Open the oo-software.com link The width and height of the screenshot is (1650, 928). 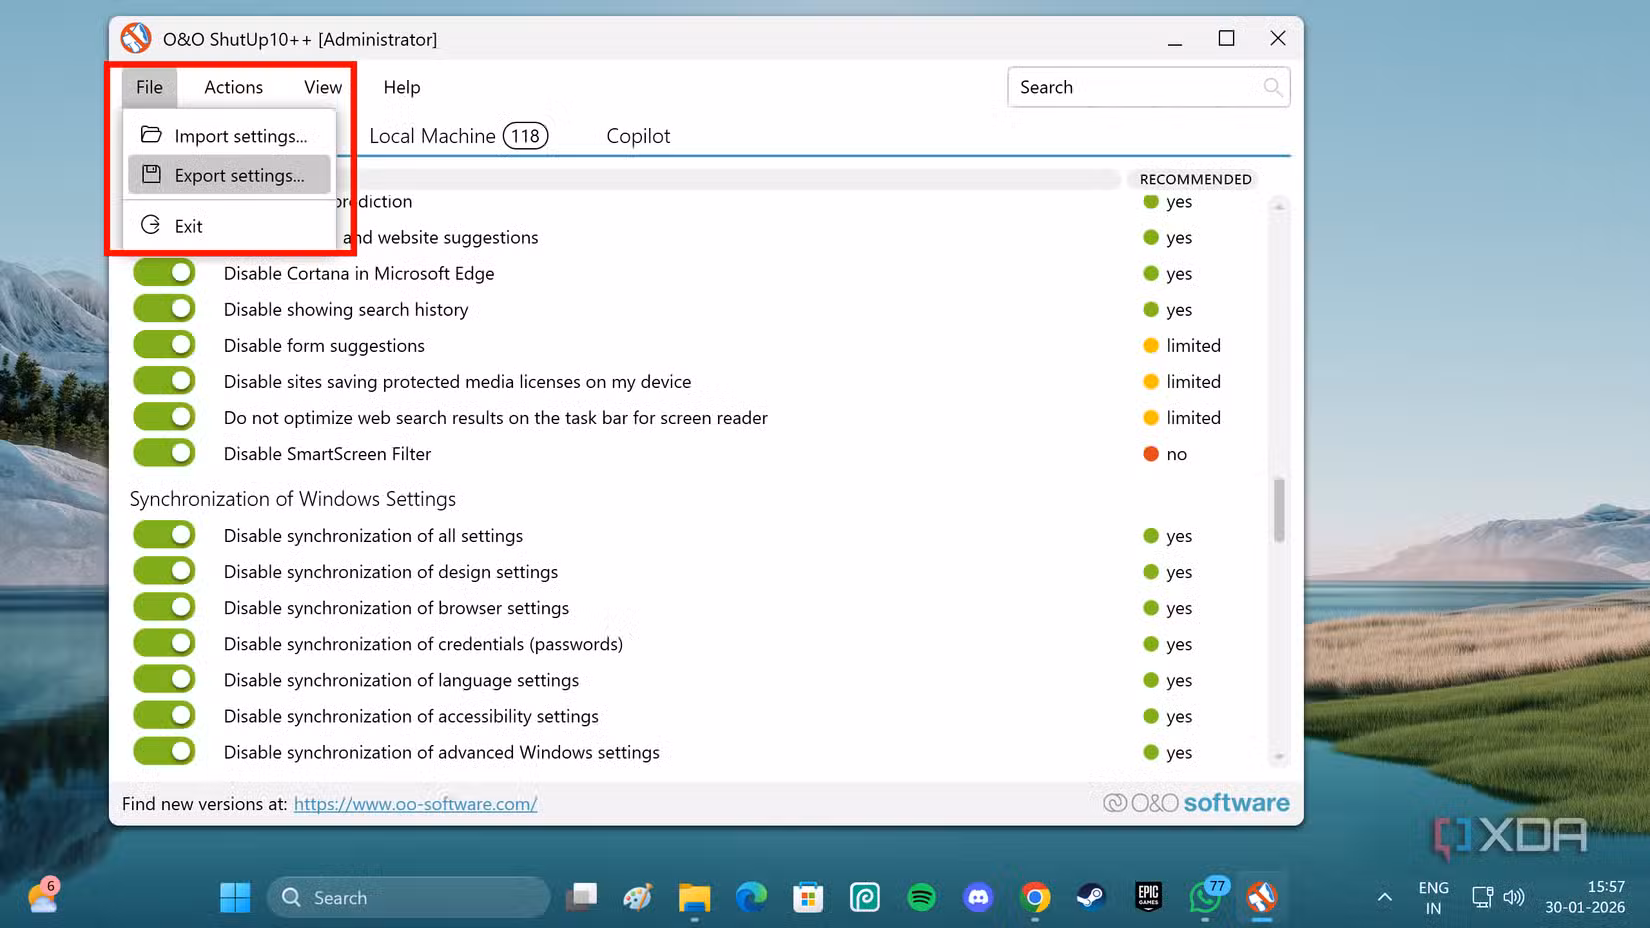[x=415, y=804]
